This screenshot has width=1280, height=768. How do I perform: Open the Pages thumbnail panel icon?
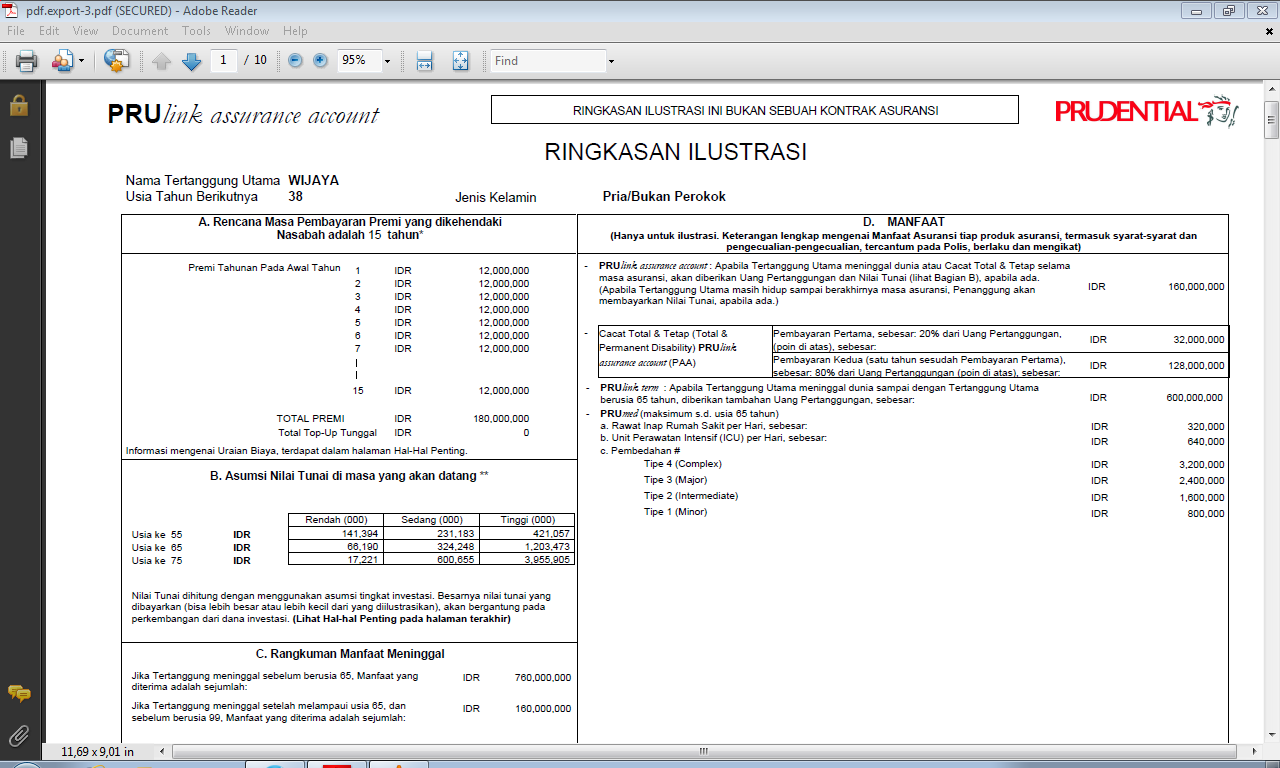tap(18, 148)
